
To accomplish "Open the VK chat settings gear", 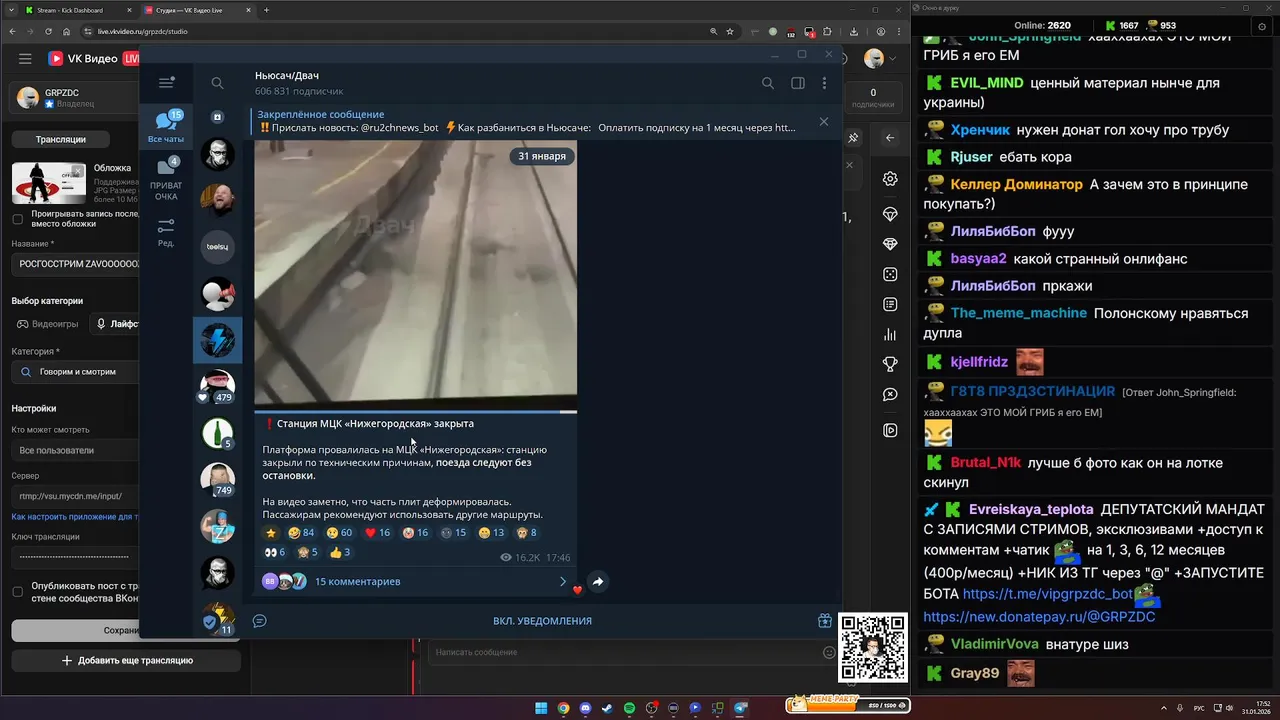I will (890, 179).
